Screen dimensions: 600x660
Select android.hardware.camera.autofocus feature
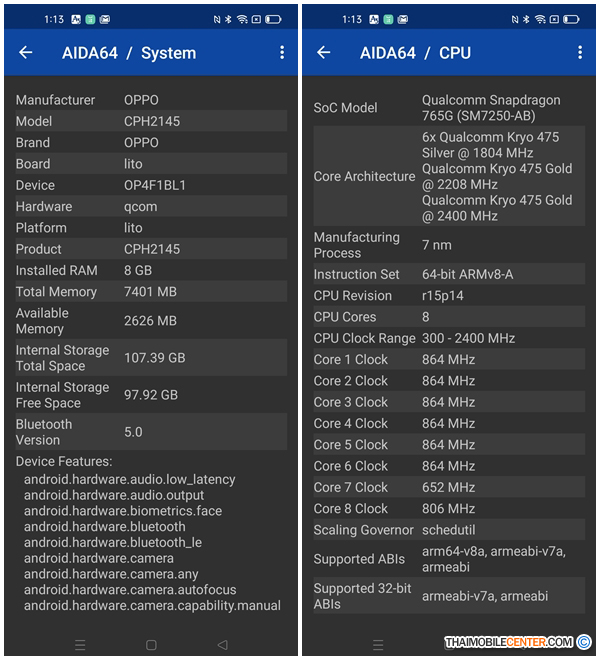tap(130, 590)
